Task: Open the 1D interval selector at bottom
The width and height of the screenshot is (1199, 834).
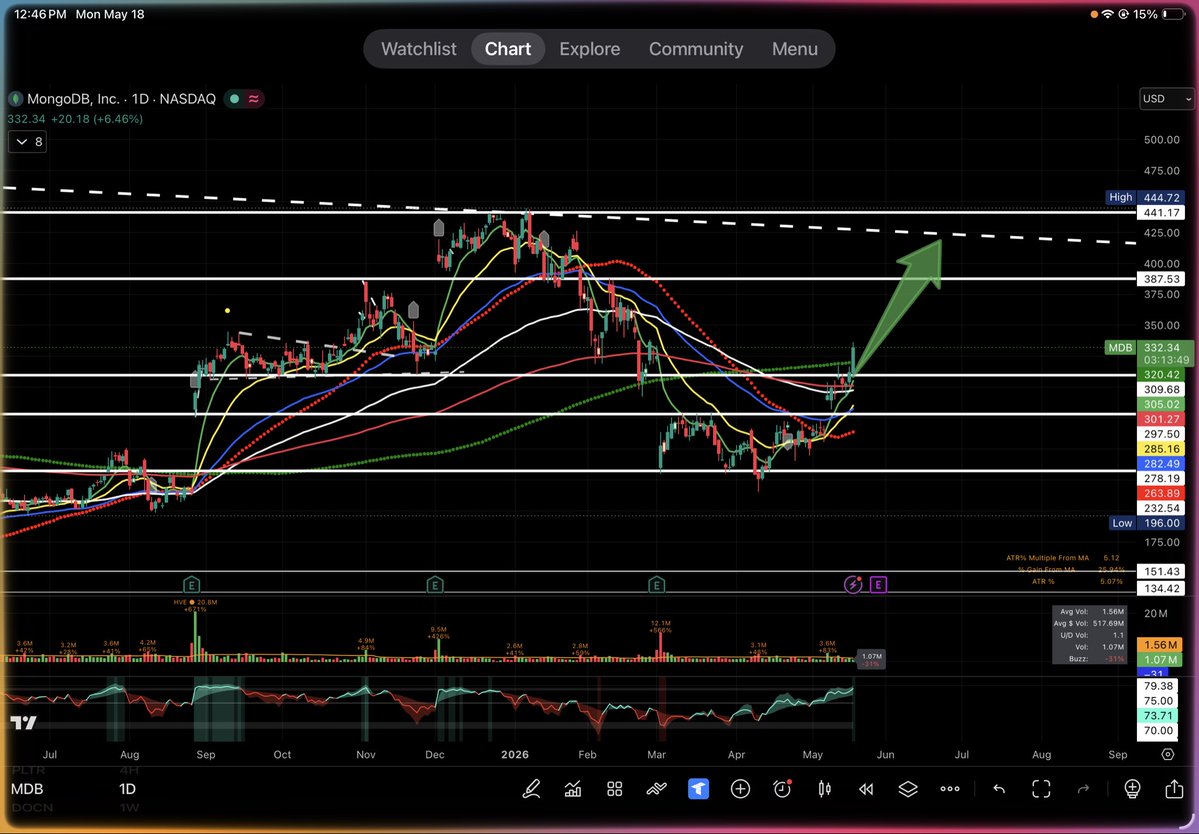Action: [127, 789]
